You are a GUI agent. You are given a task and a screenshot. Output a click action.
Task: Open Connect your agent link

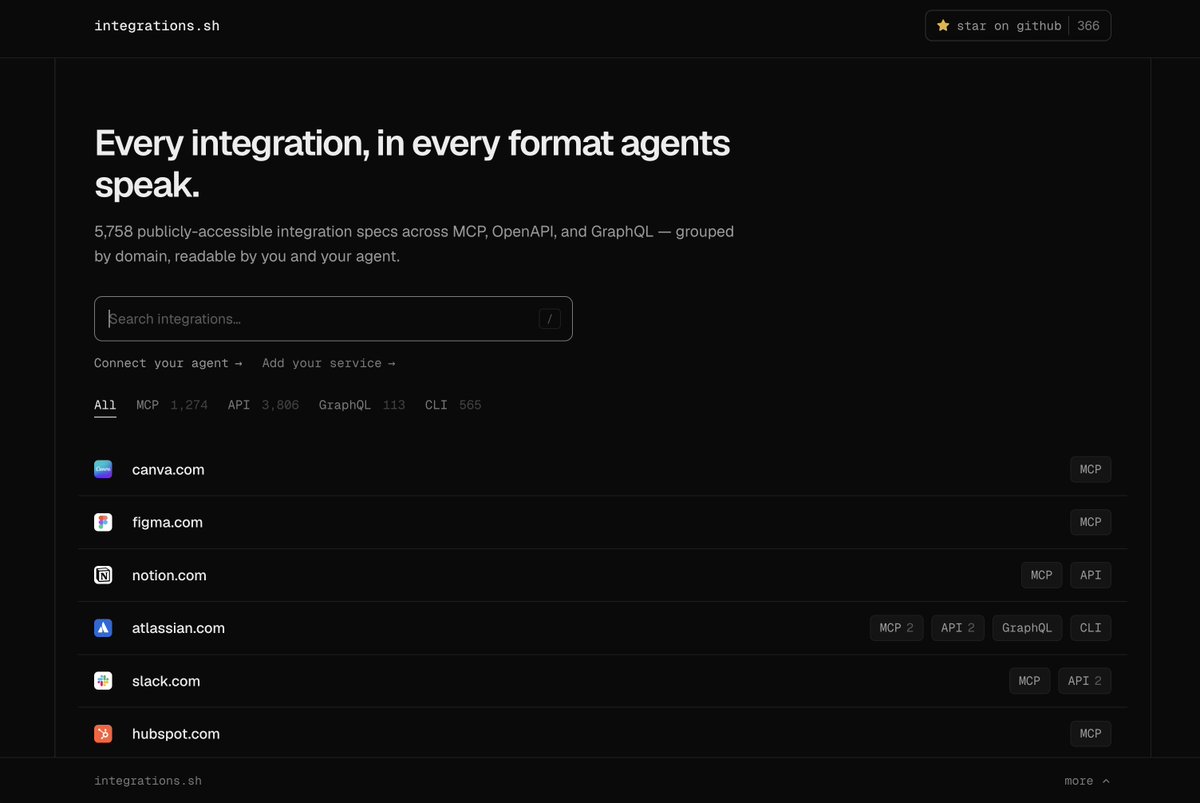tap(168, 363)
